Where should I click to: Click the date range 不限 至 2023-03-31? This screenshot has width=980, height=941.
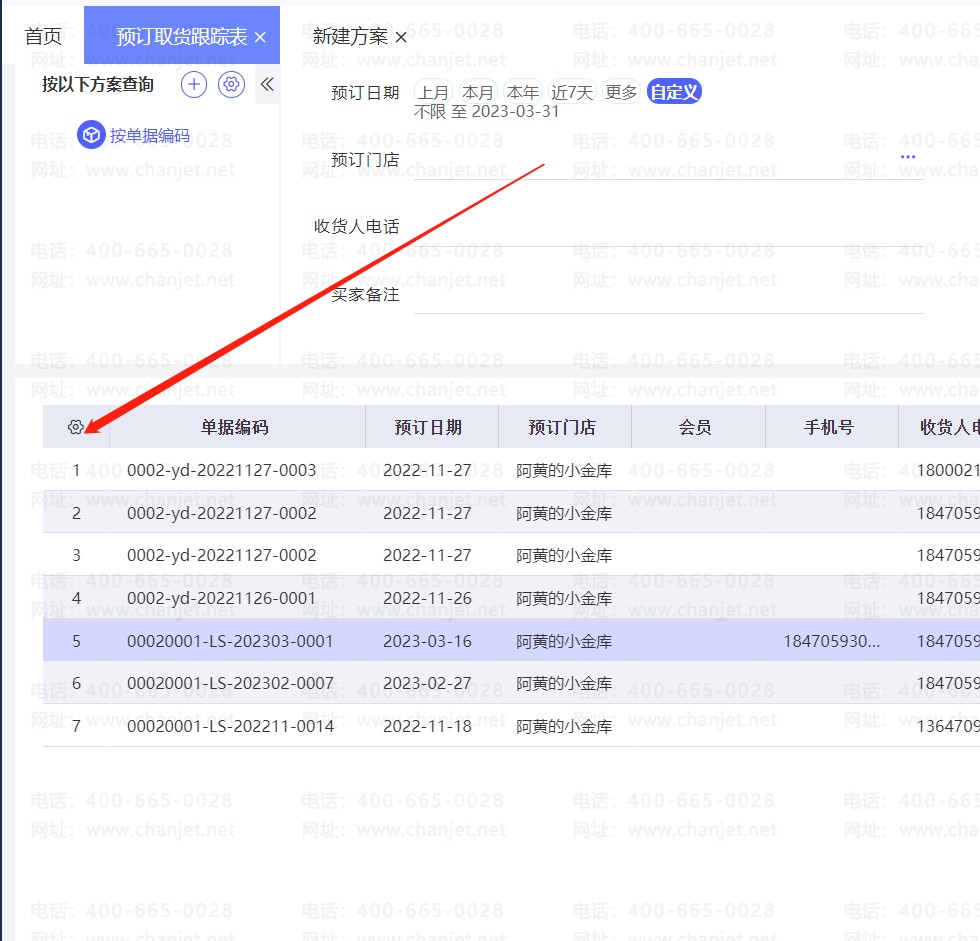(x=486, y=112)
